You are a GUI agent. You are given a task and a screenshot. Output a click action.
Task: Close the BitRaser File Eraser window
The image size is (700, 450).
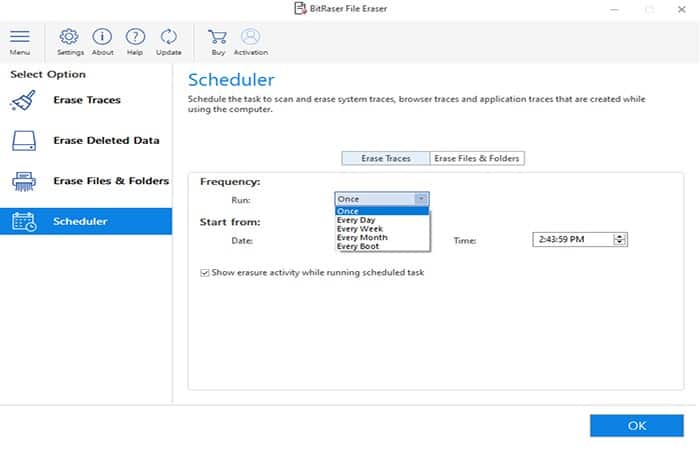pyautogui.click(x=681, y=9)
